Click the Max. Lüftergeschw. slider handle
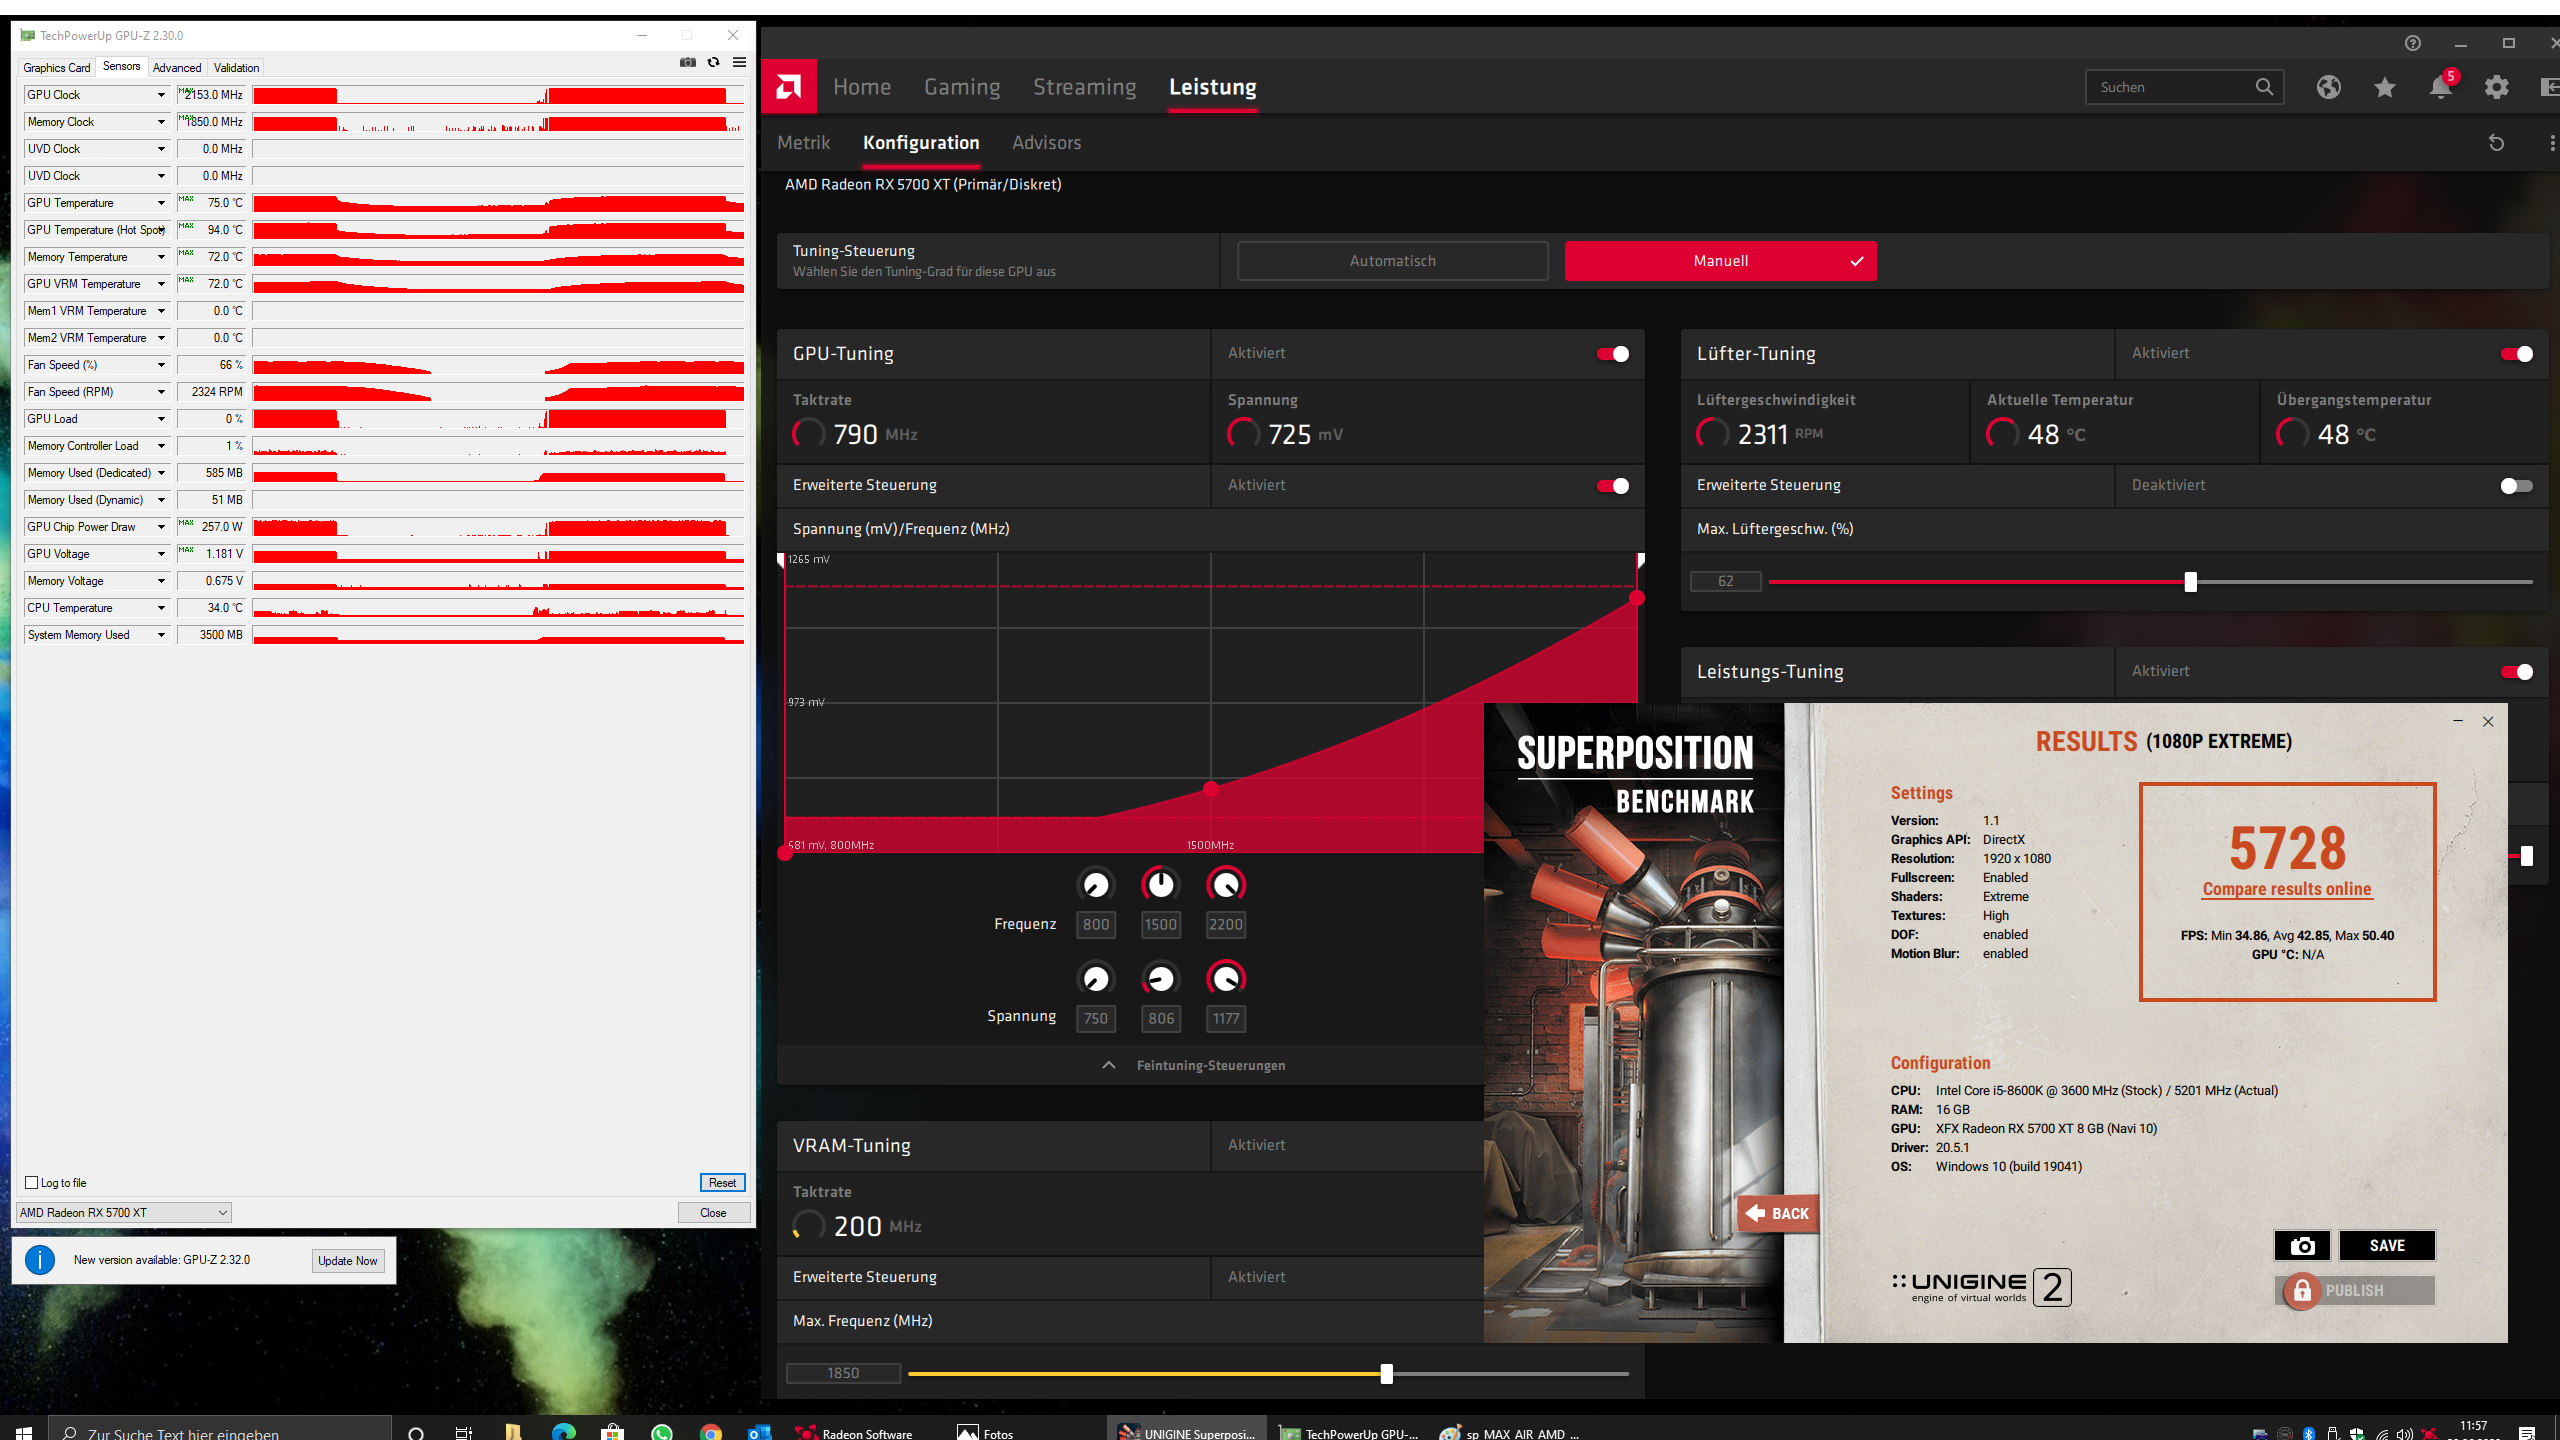This screenshot has width=2560, height=1440. point(2190,582)
